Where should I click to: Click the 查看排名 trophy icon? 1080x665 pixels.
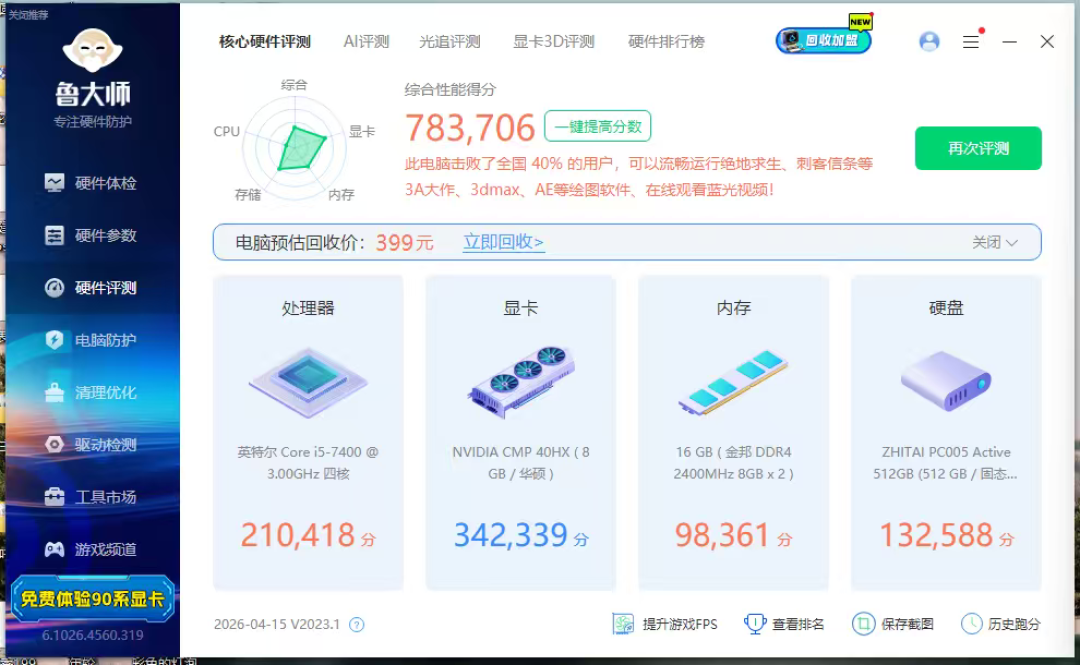click(x=755, y=624)
